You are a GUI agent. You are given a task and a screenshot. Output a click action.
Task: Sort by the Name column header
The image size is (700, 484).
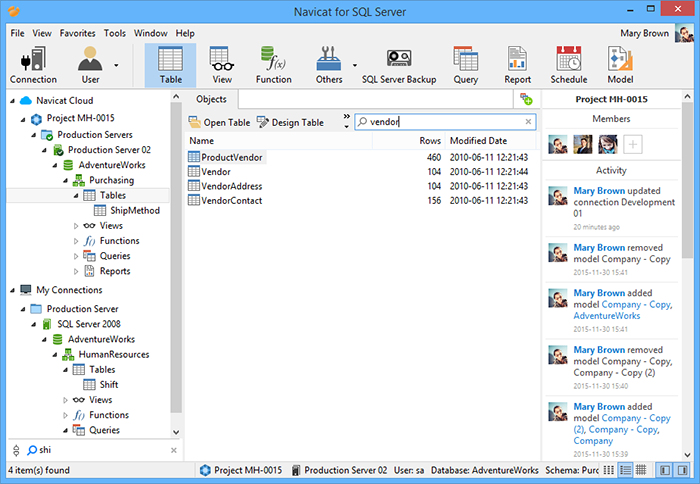(x=279, y=141)
